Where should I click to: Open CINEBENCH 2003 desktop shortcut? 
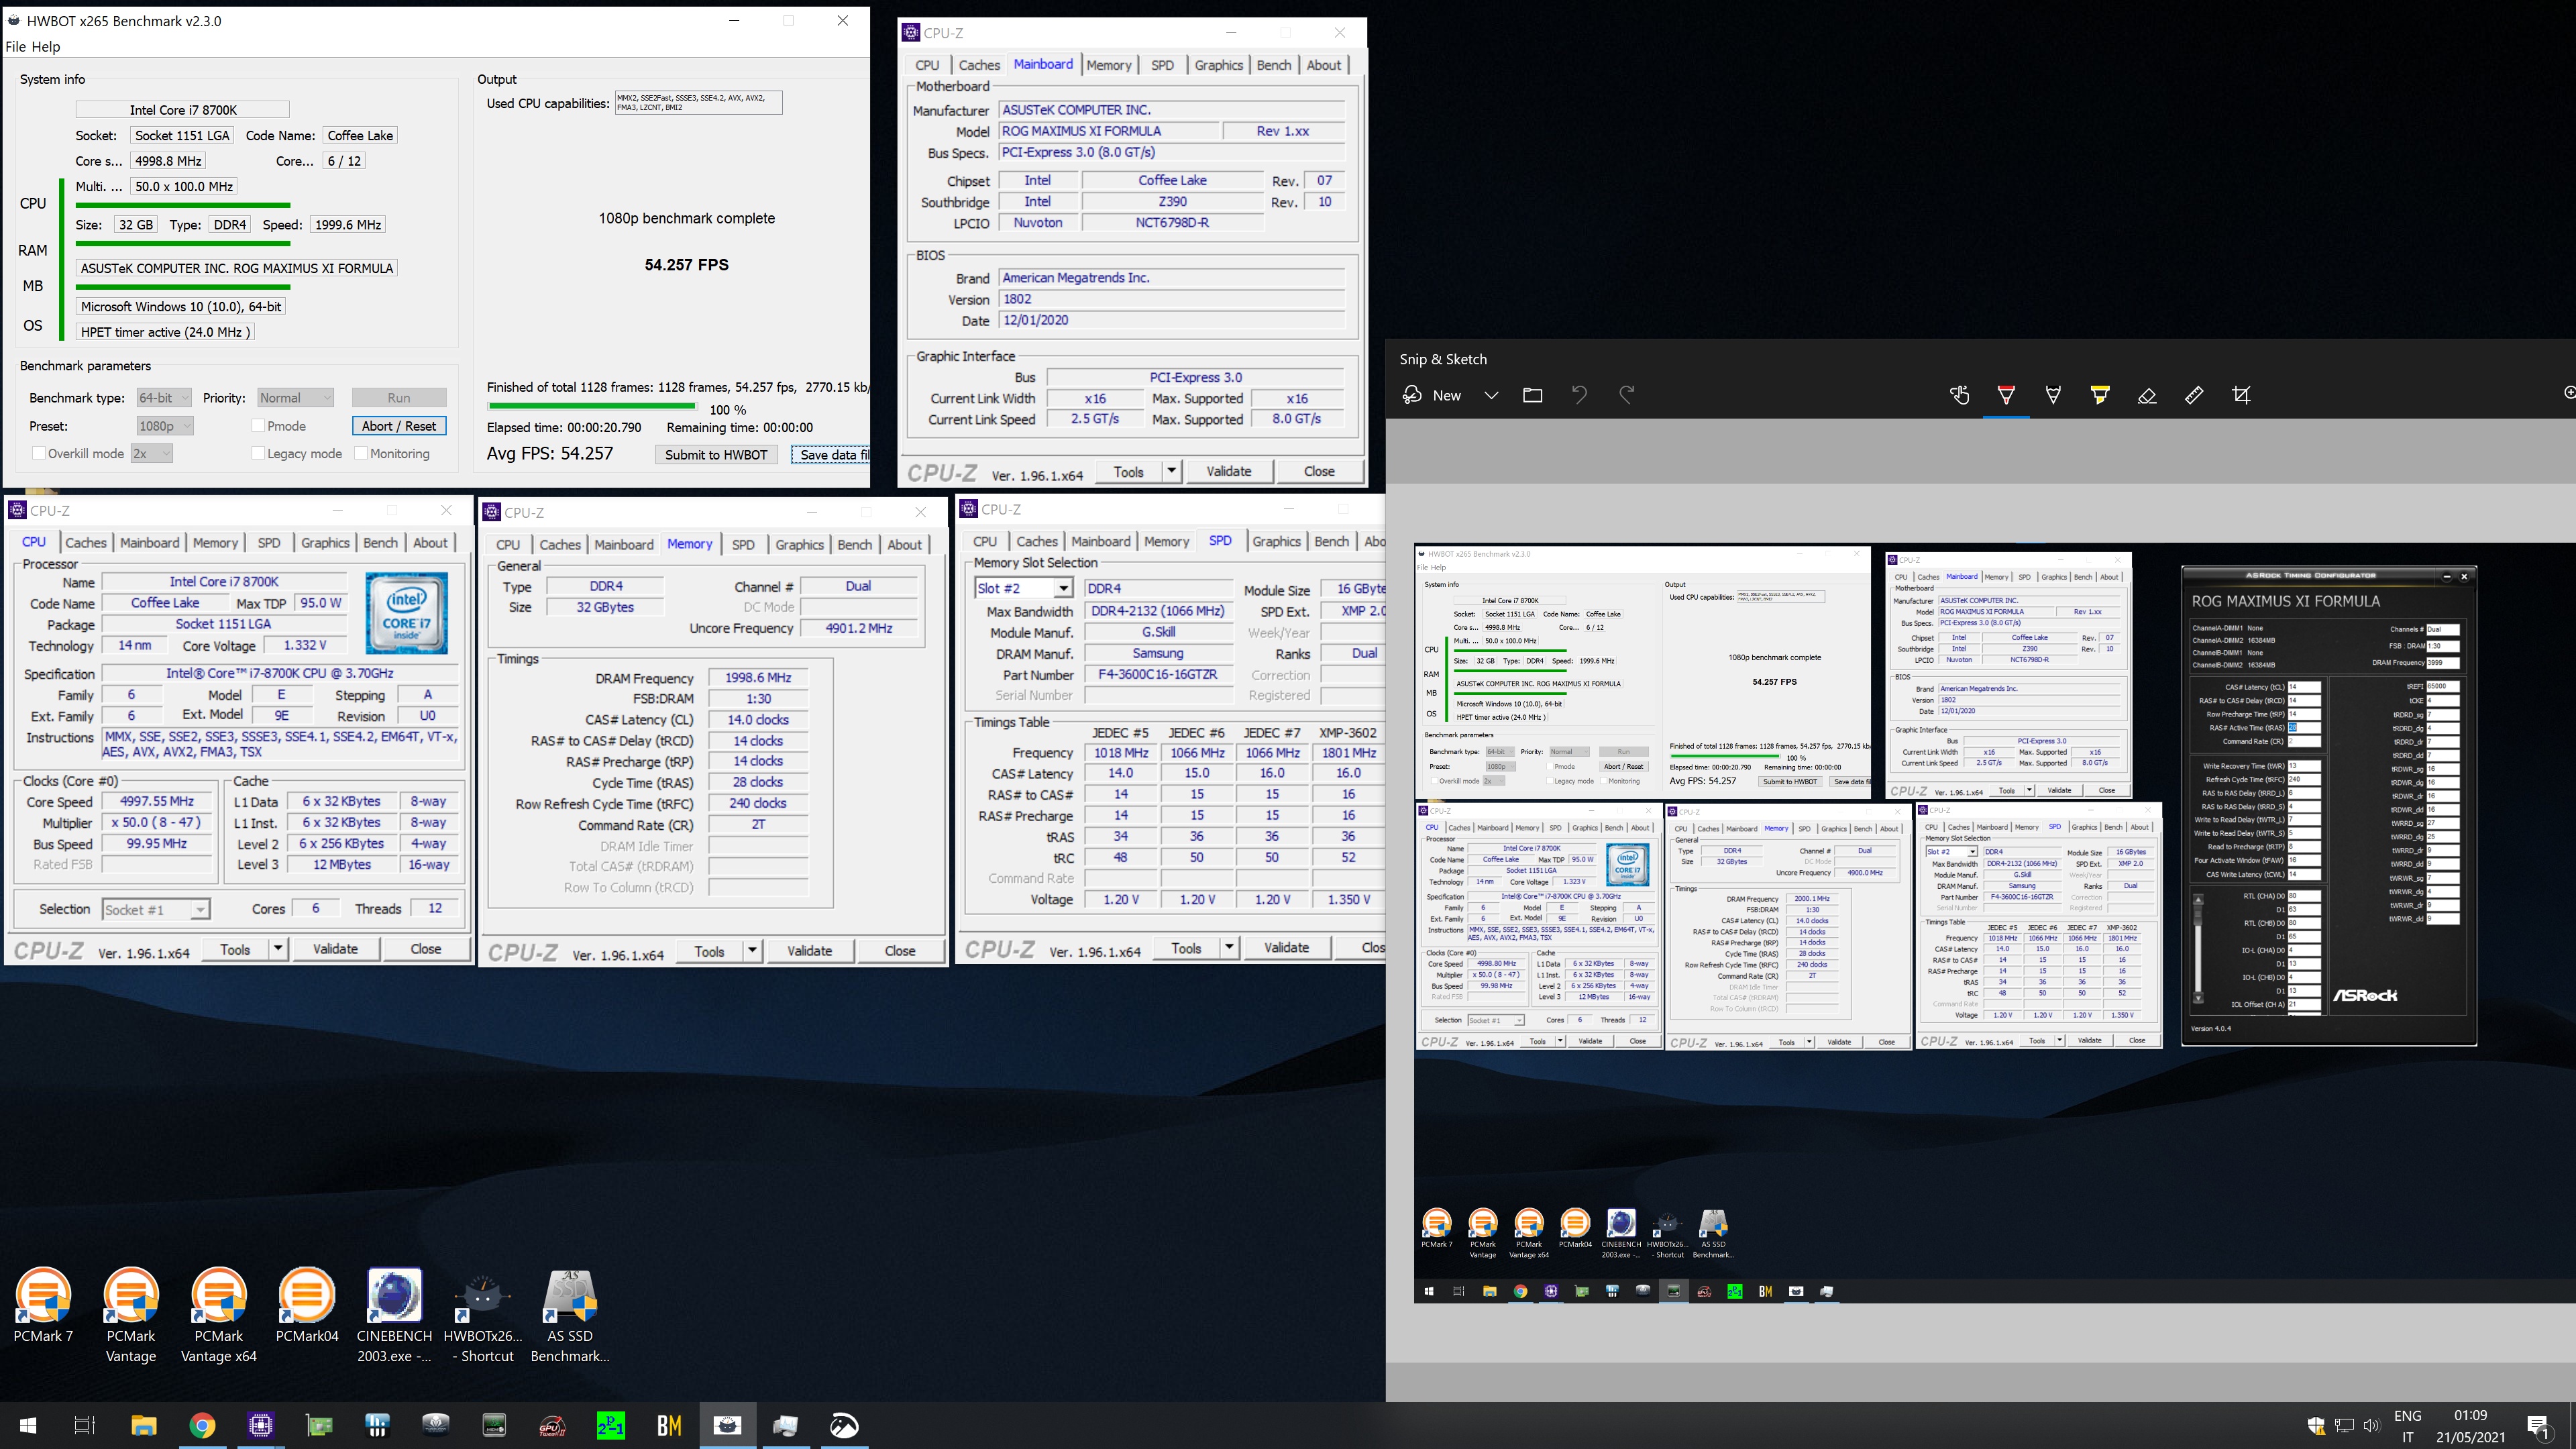pos(394,1315)
